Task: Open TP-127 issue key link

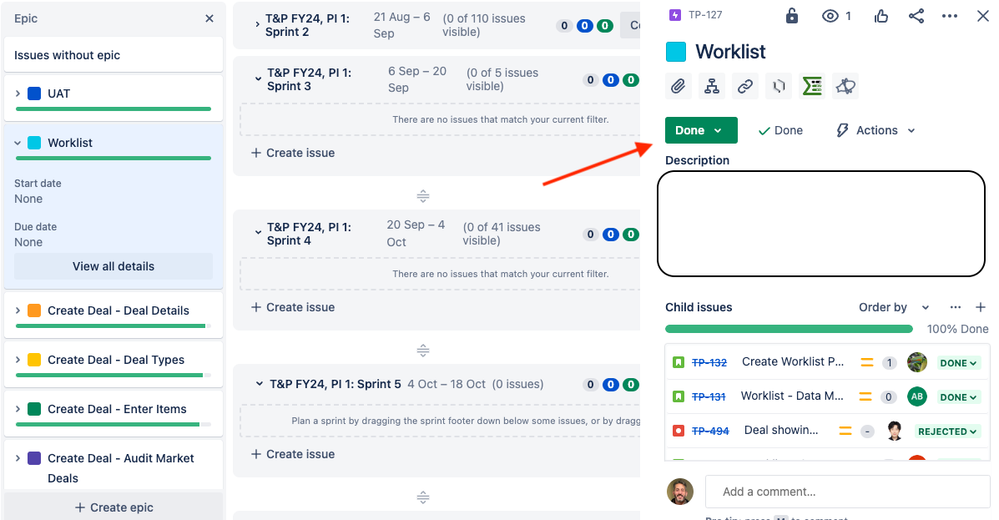Action: 705,15
